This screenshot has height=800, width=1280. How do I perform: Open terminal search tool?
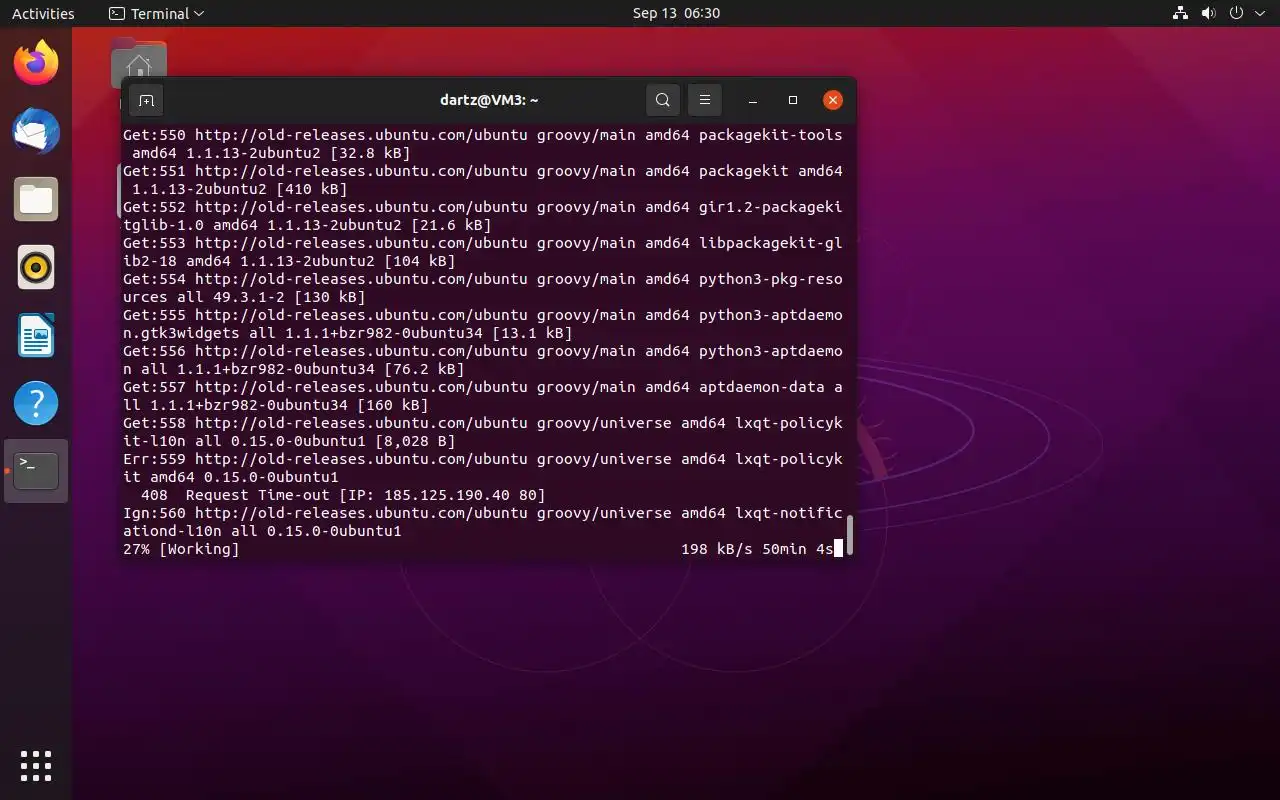coord(662,100)
